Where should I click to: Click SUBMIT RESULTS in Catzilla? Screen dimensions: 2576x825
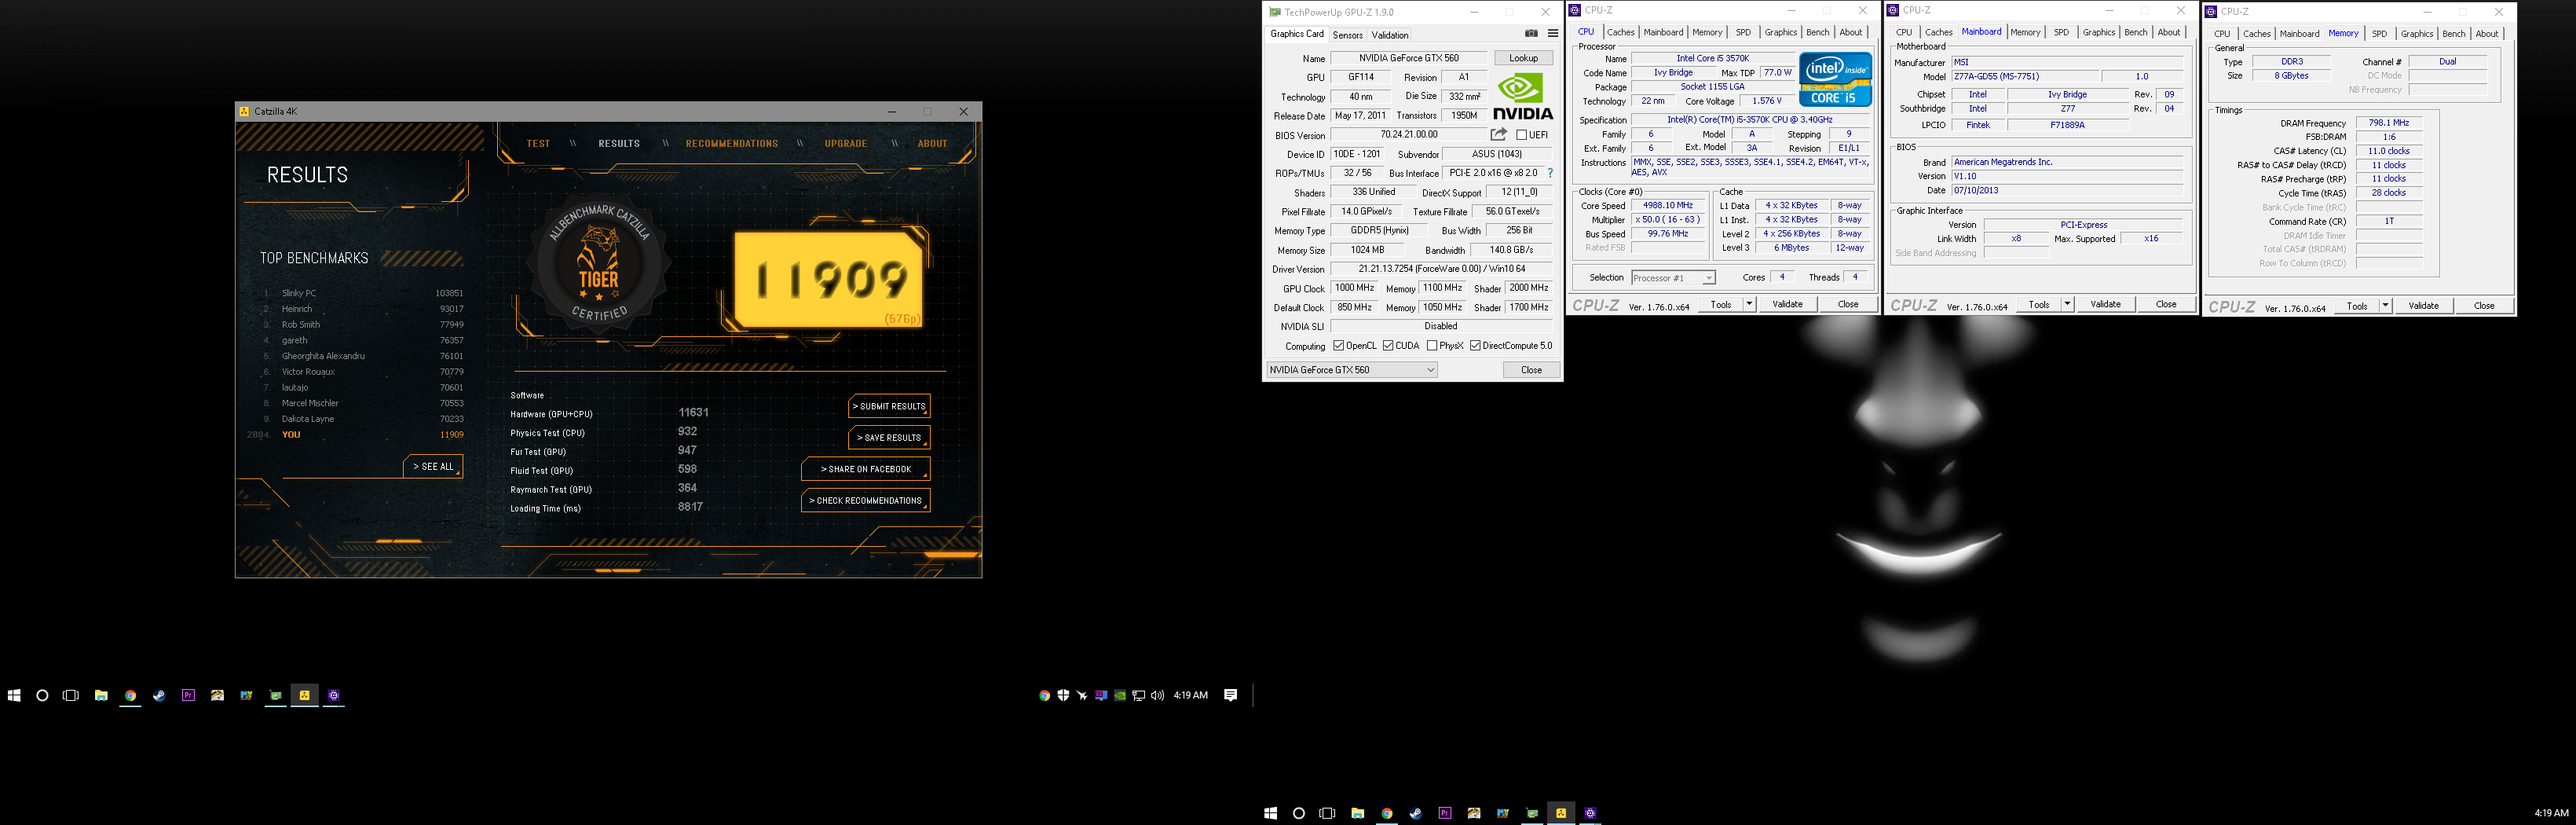(889, 406)
